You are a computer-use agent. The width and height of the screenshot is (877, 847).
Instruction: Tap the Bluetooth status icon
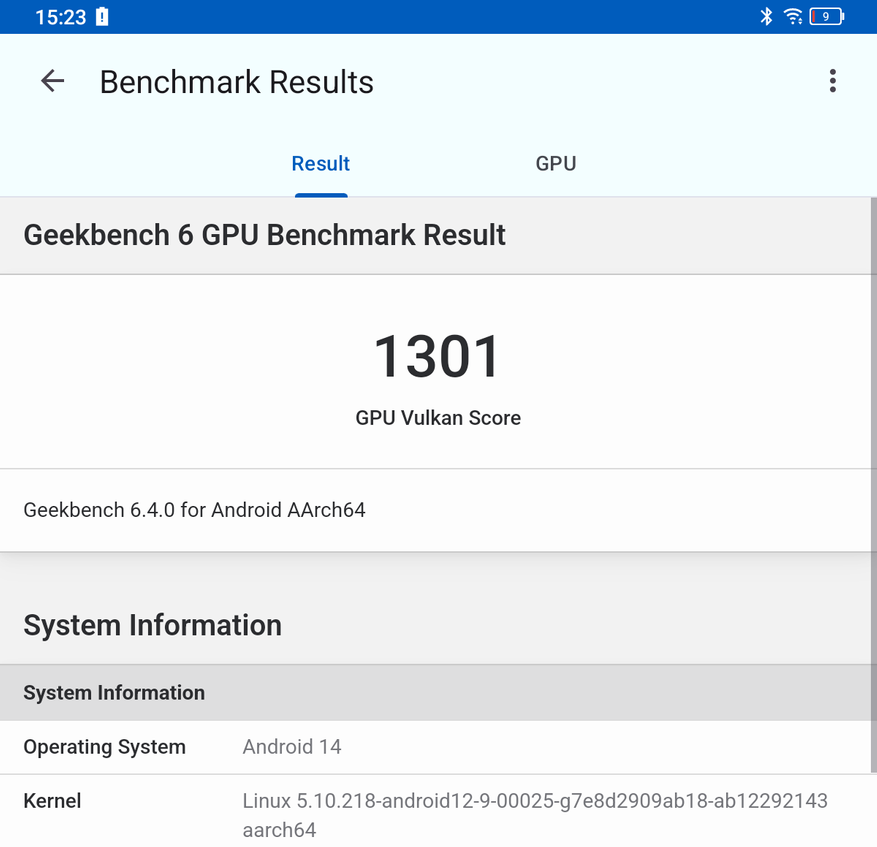tap(766, 16)
